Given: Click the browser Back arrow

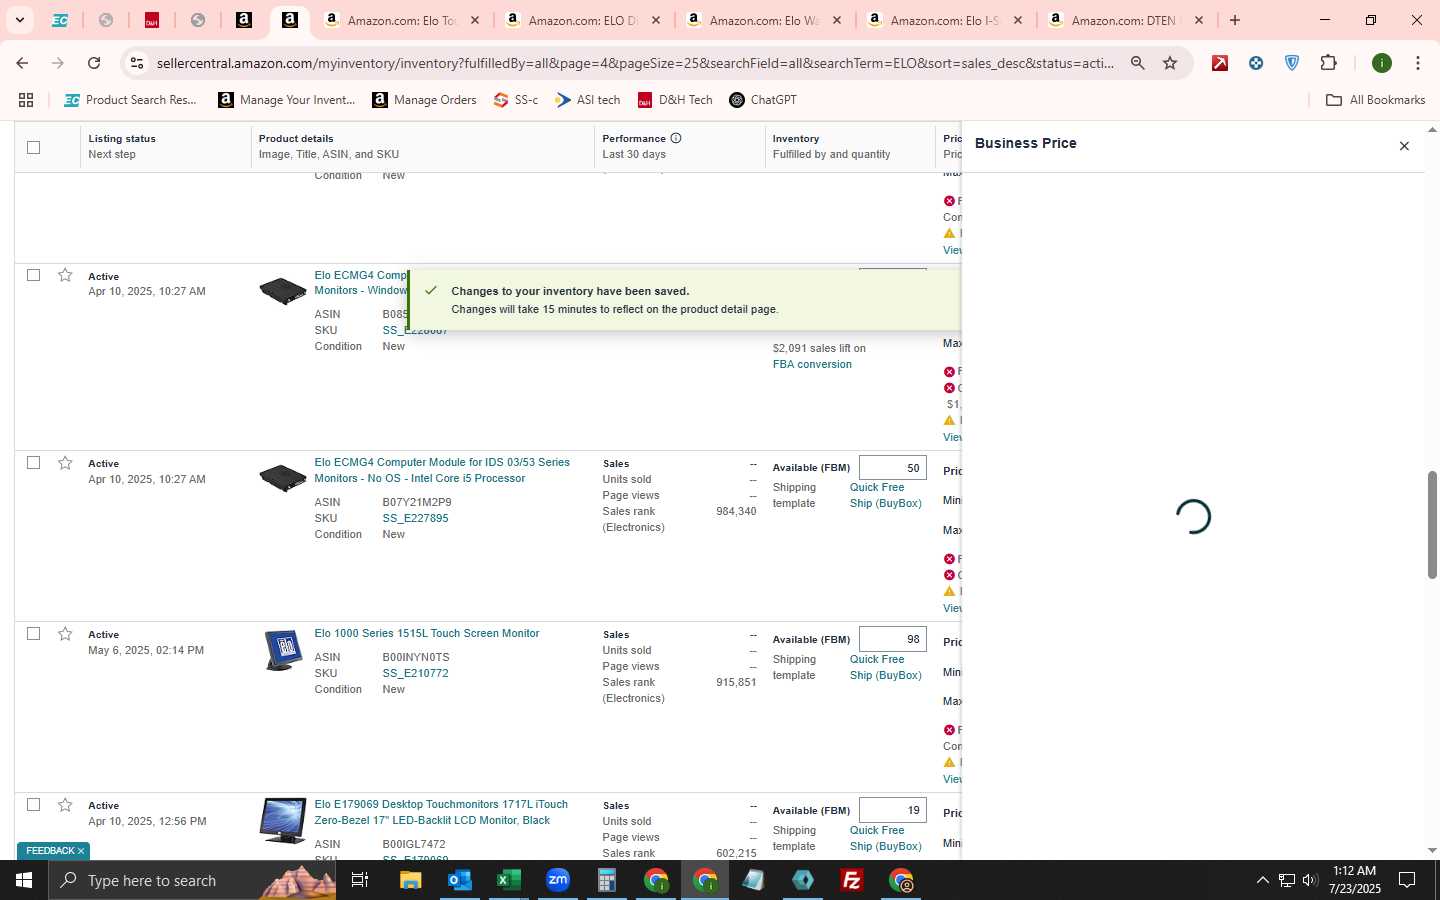Looking at the screenshot, I should (22, 63).
